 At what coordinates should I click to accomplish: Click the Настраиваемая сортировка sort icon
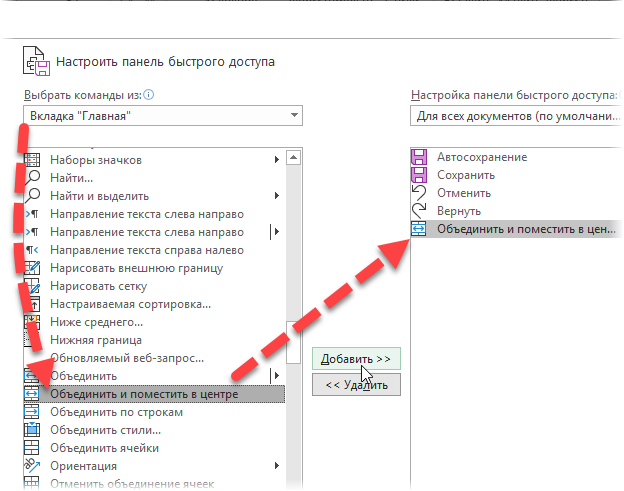(x=32, y=304)
